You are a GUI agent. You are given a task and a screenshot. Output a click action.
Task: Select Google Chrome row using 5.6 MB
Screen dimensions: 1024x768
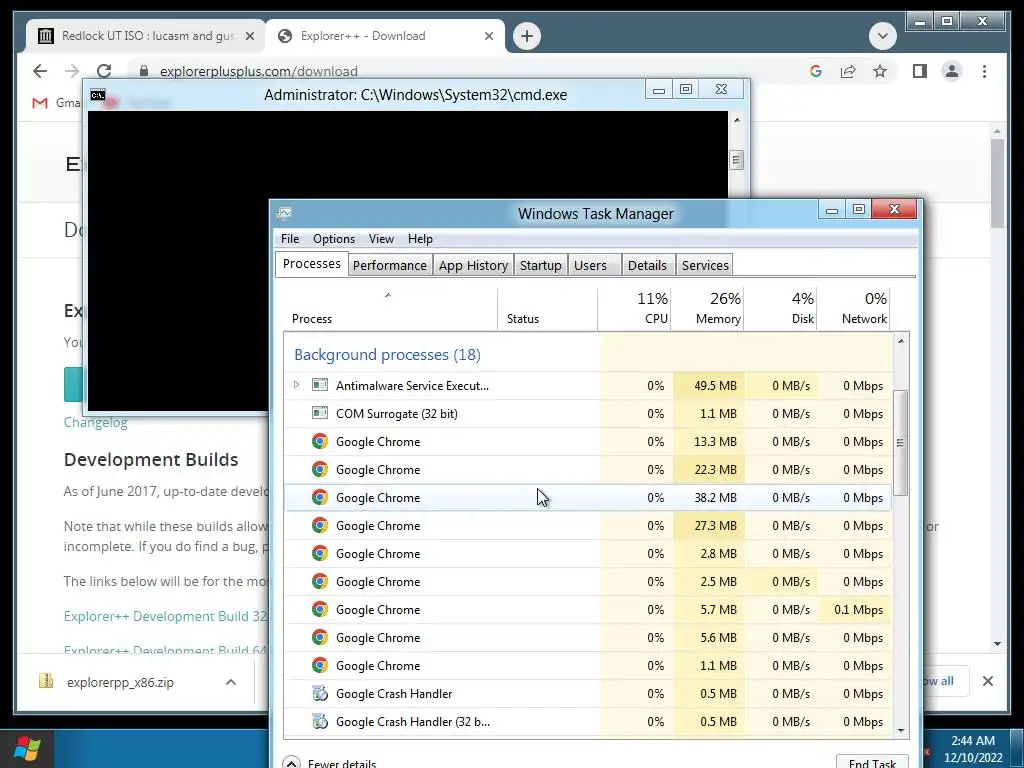(x=588, y=638)
